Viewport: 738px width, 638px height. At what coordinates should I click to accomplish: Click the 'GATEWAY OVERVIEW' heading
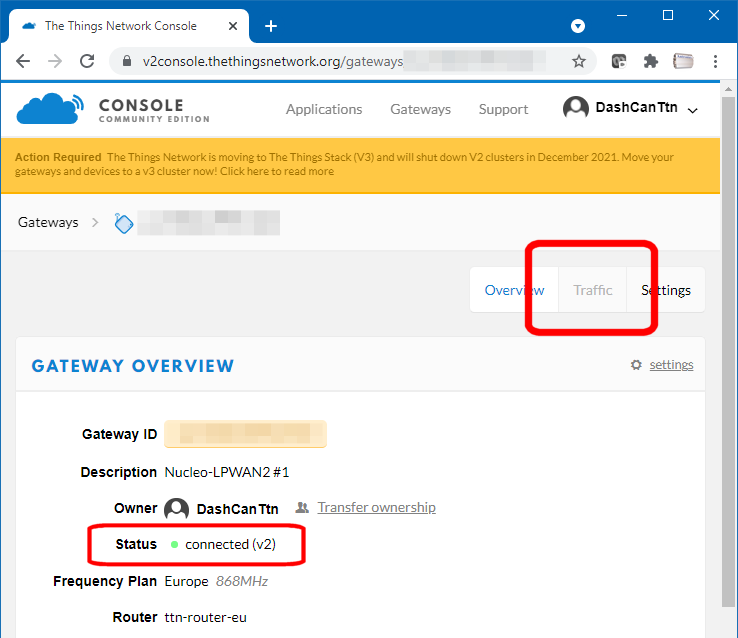tap(133, 366)
